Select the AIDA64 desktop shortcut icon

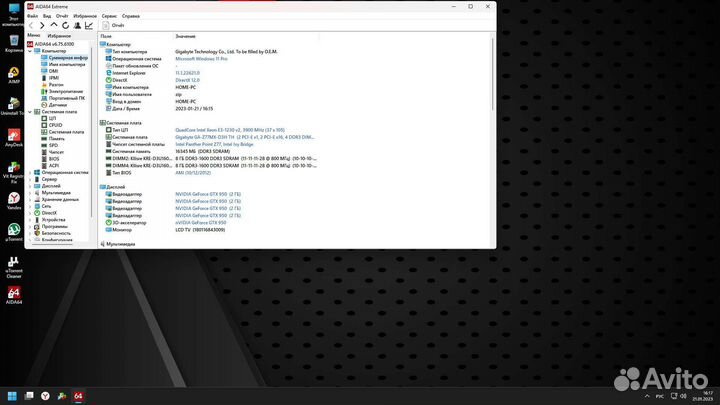click(14, 294)
